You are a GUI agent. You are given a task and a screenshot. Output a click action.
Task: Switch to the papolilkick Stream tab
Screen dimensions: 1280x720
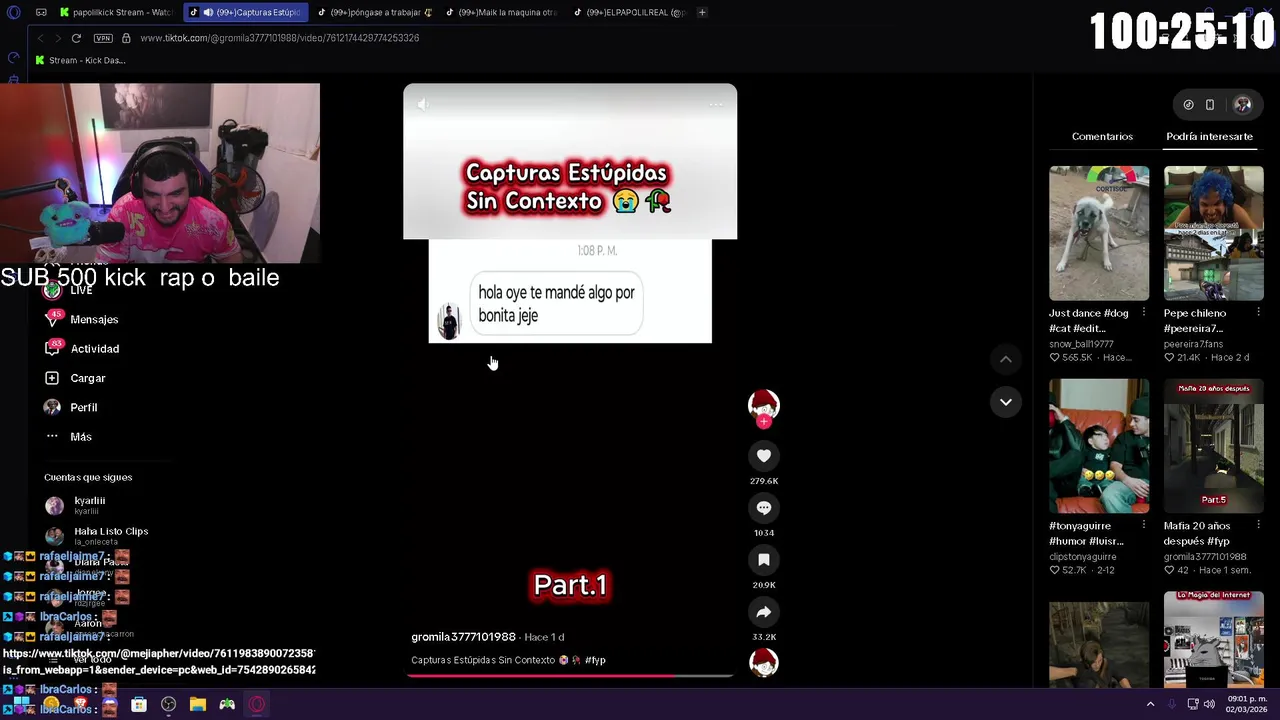click(x=115, y=12)
